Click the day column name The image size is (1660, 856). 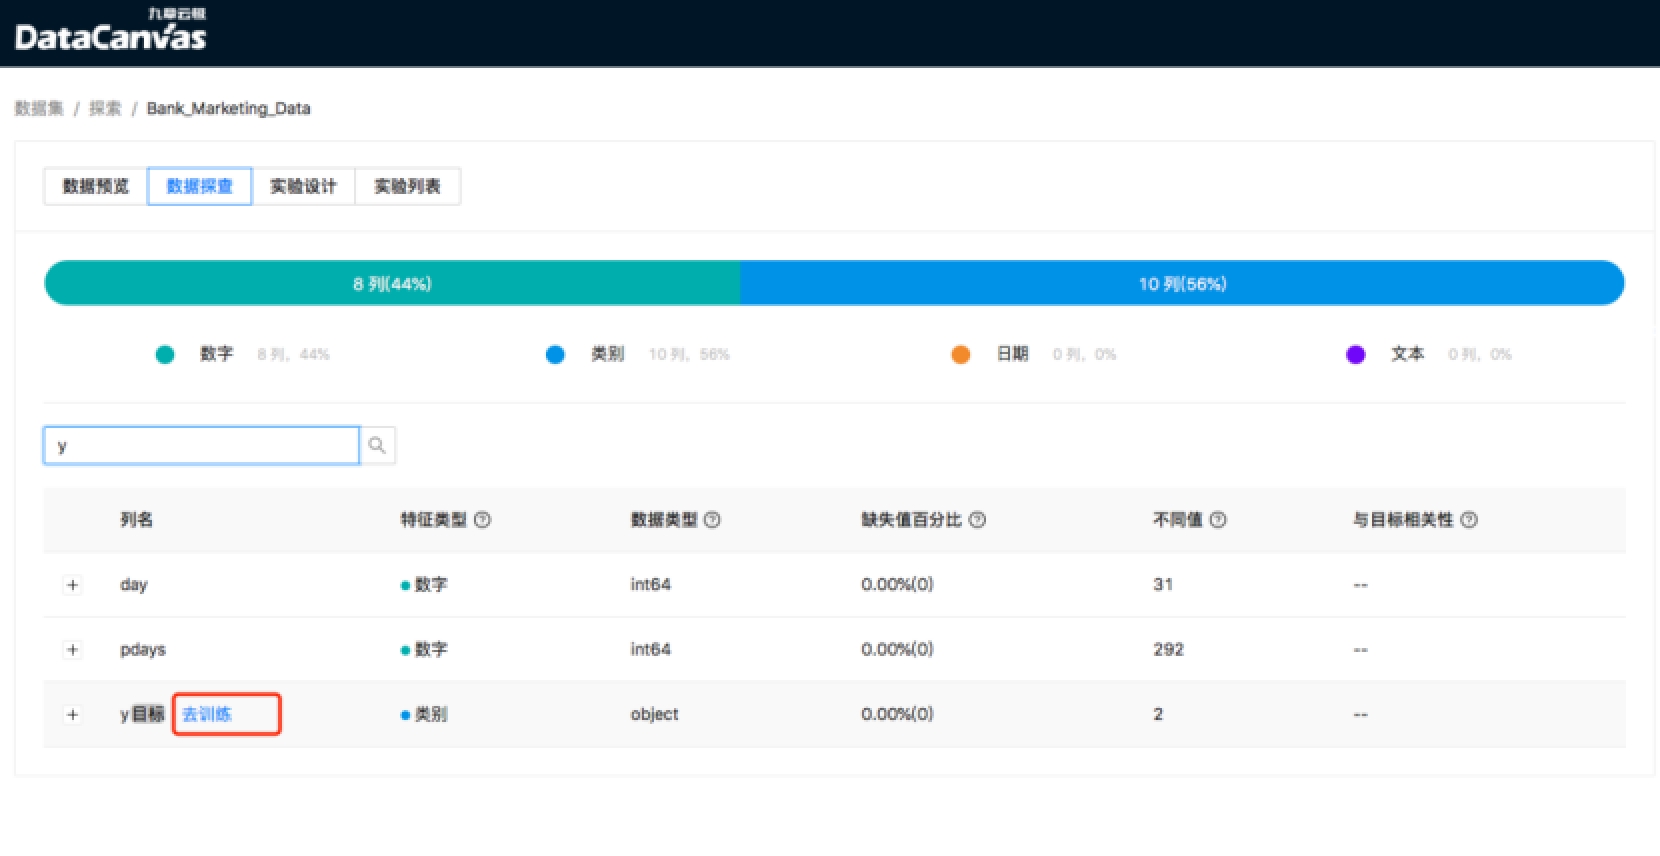(134, 585)
